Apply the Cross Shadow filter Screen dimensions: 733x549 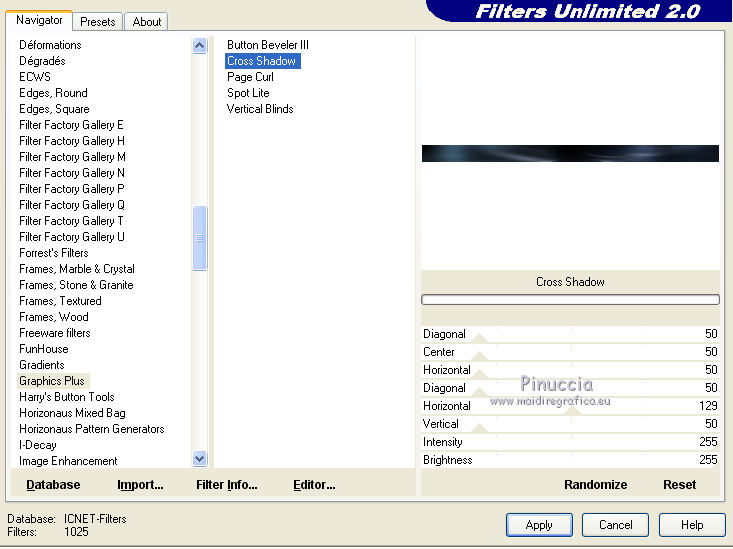pos(539,525)
